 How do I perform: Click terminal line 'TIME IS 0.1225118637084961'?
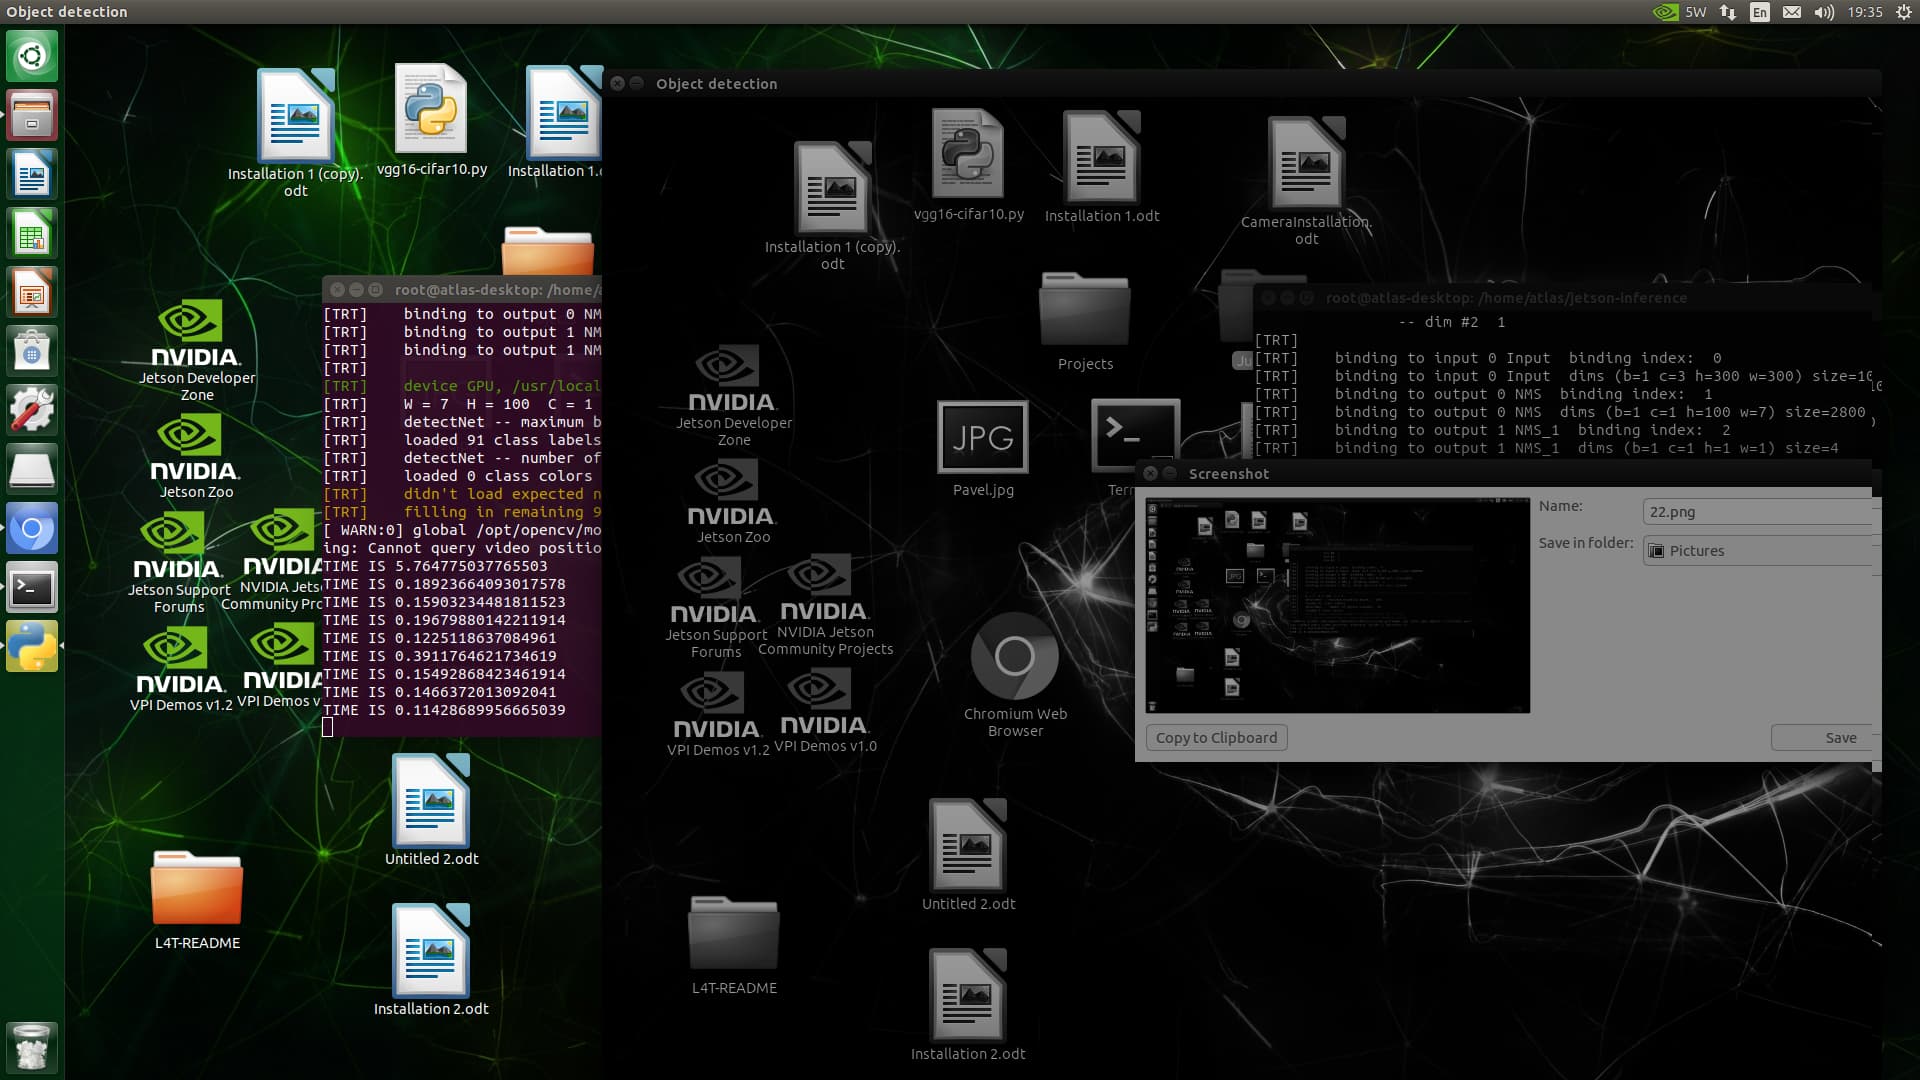click(440, 638)
